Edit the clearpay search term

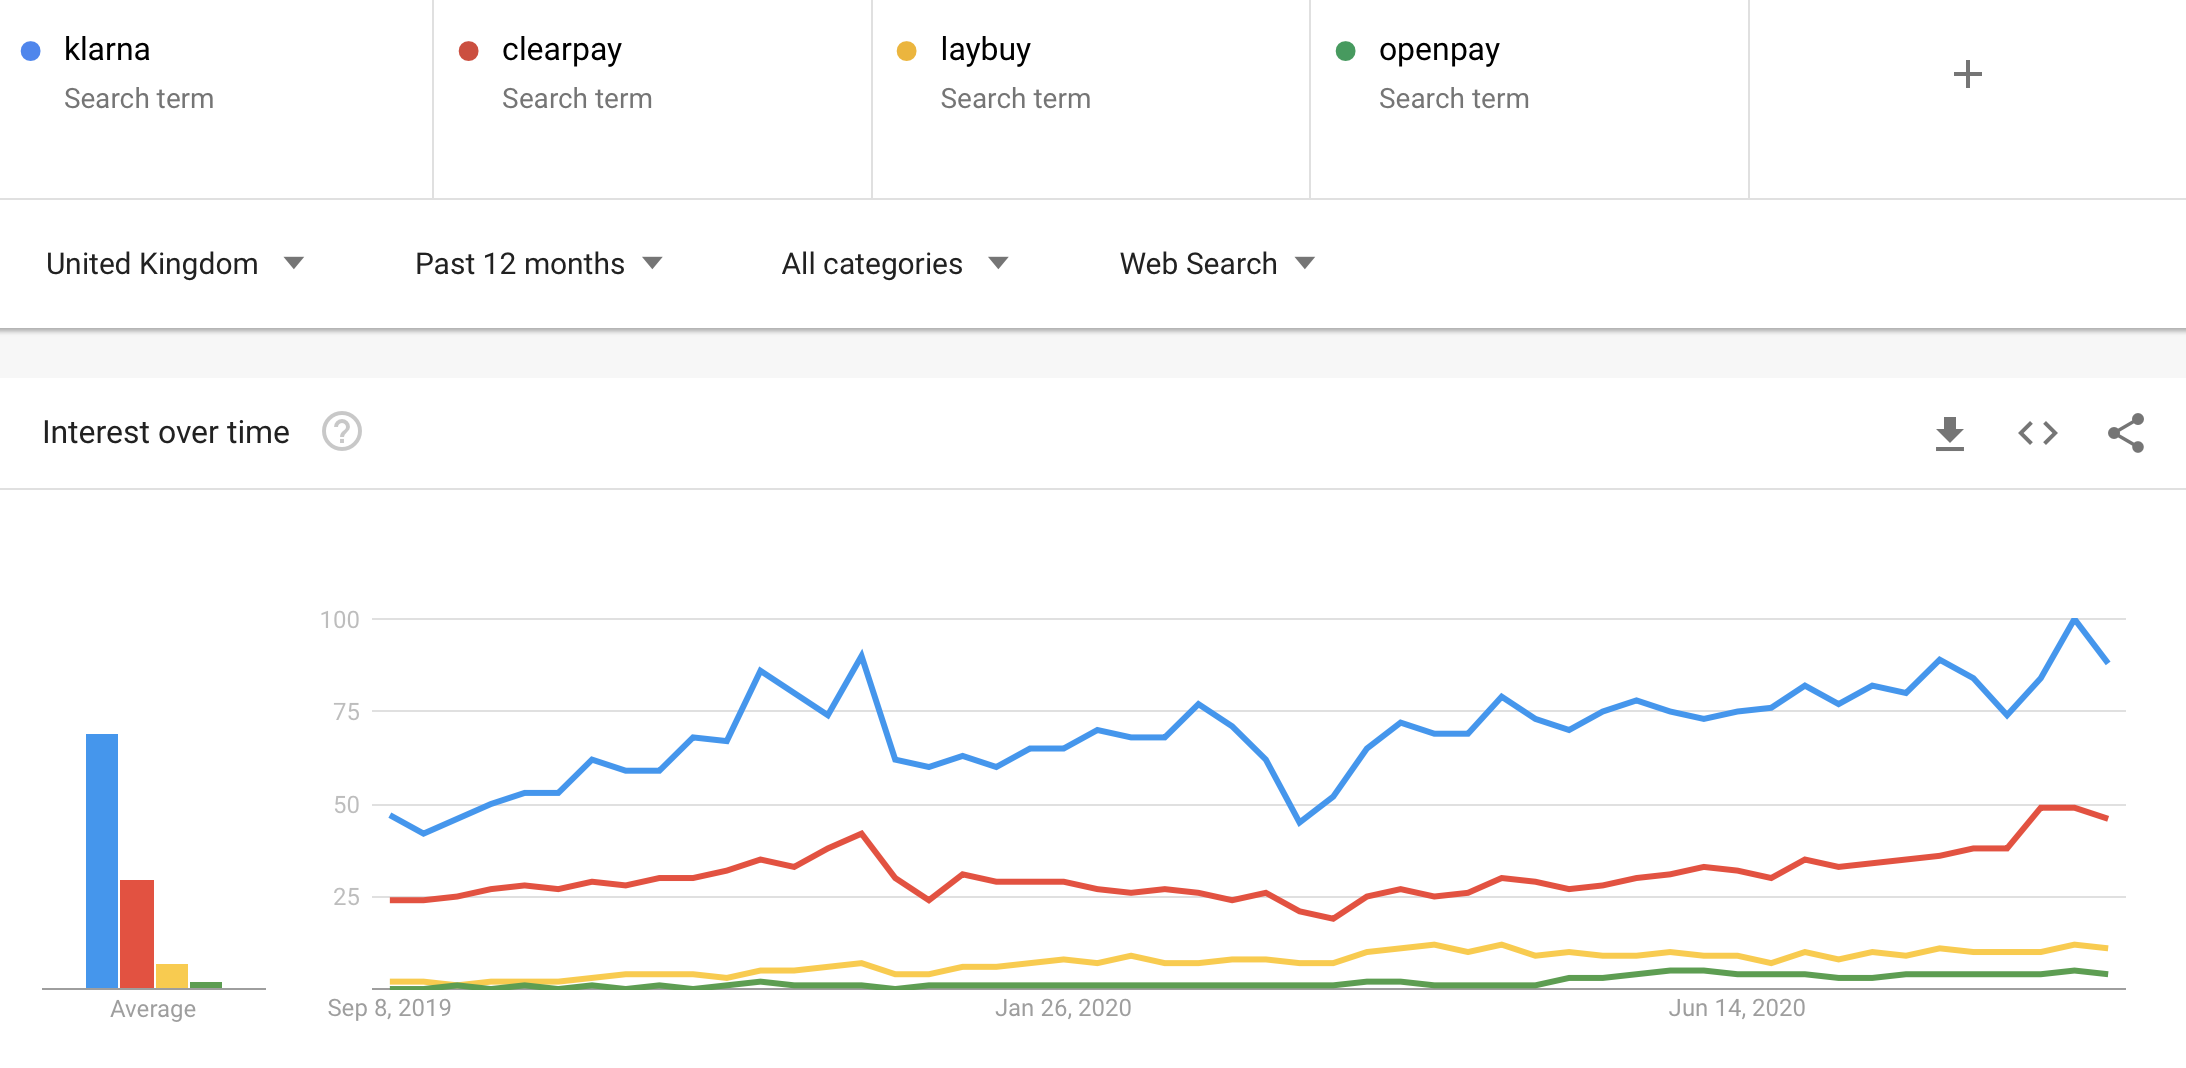tap(561, 50)
